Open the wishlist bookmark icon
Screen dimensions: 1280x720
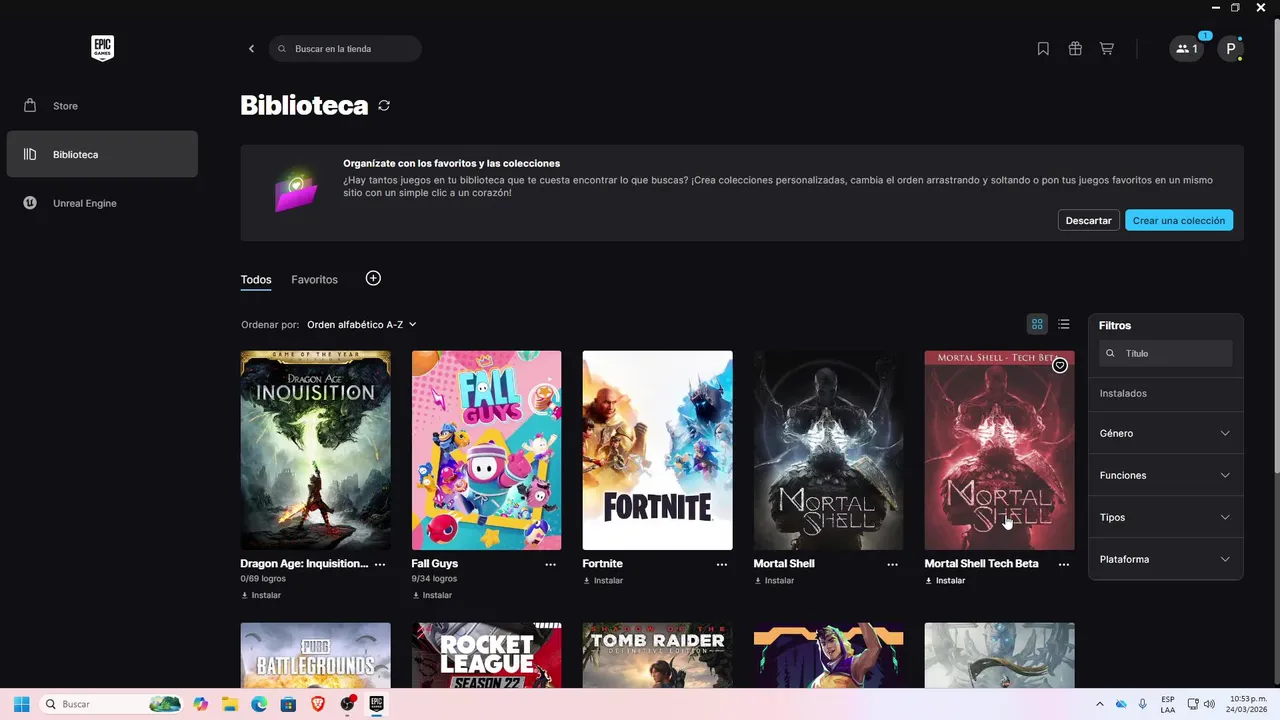point(1043,49)
